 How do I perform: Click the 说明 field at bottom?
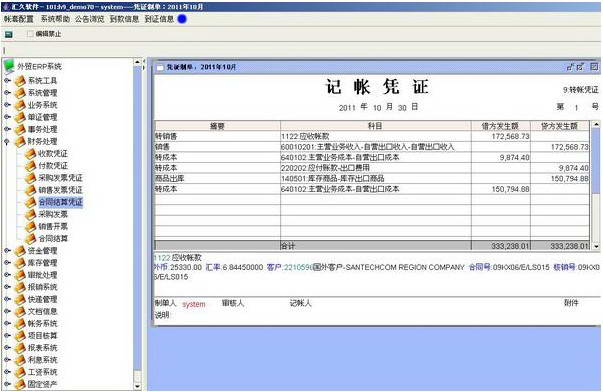coord(162,315)
